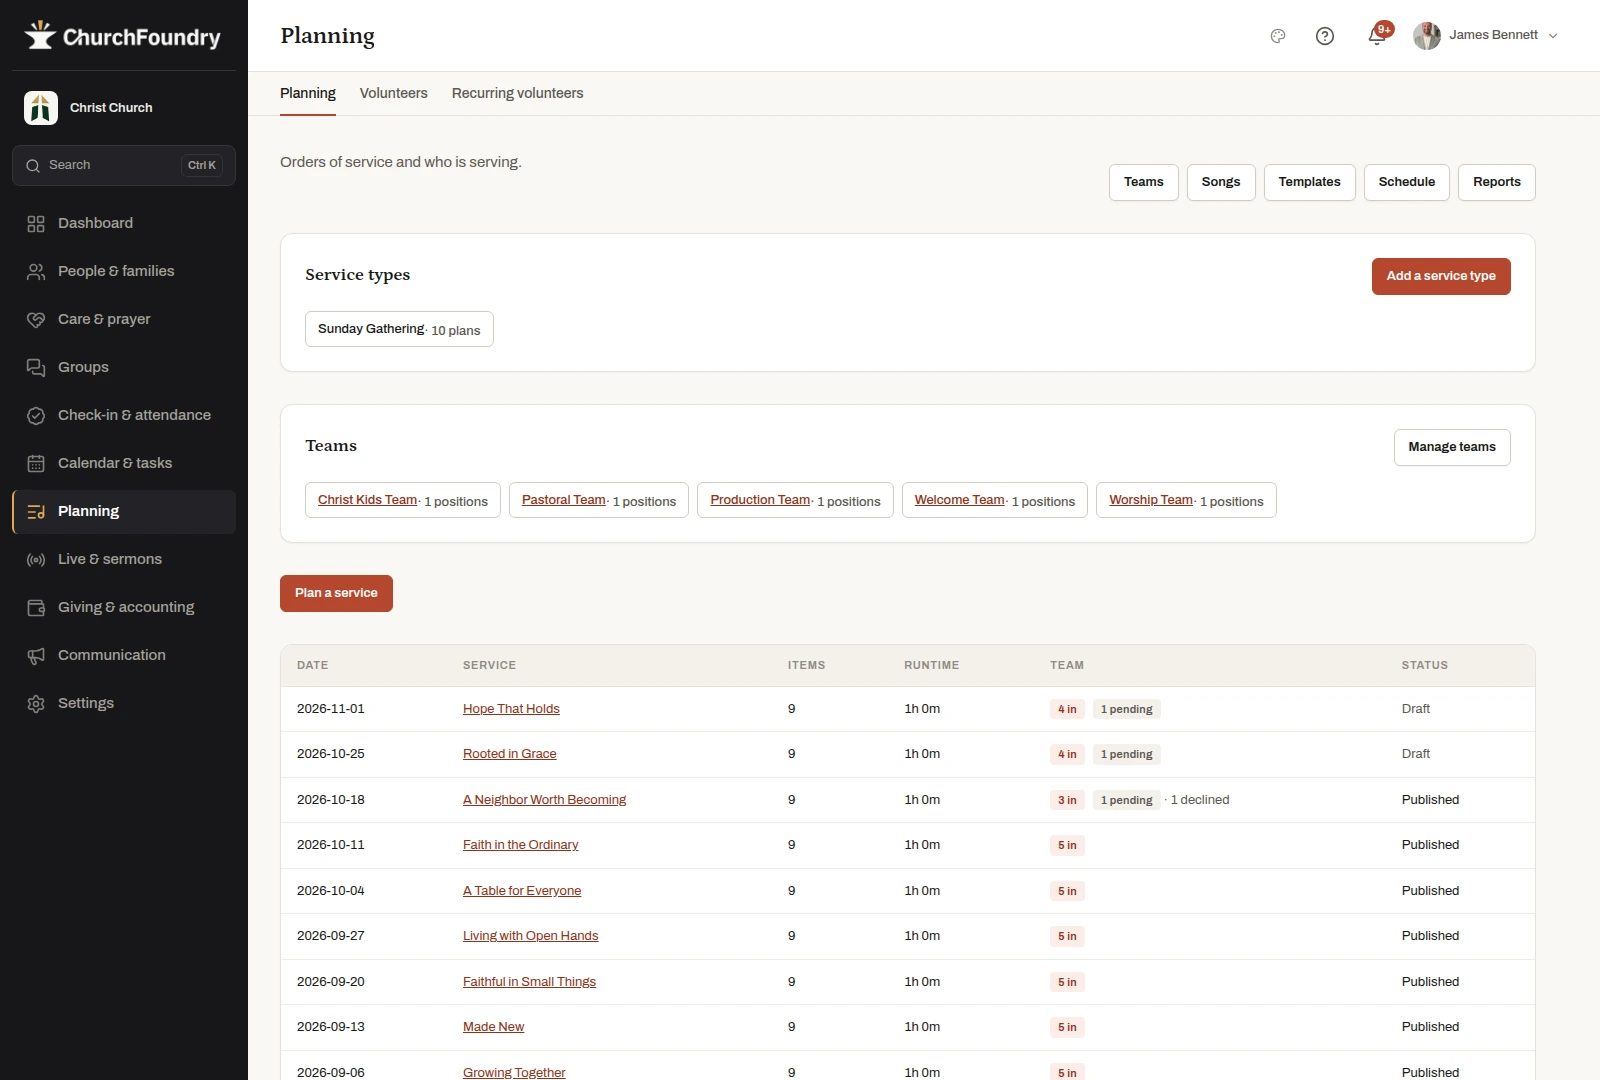The image size is (1600, 1080).
Task: Click the Settings gear icon
Action: pos(36,704)
